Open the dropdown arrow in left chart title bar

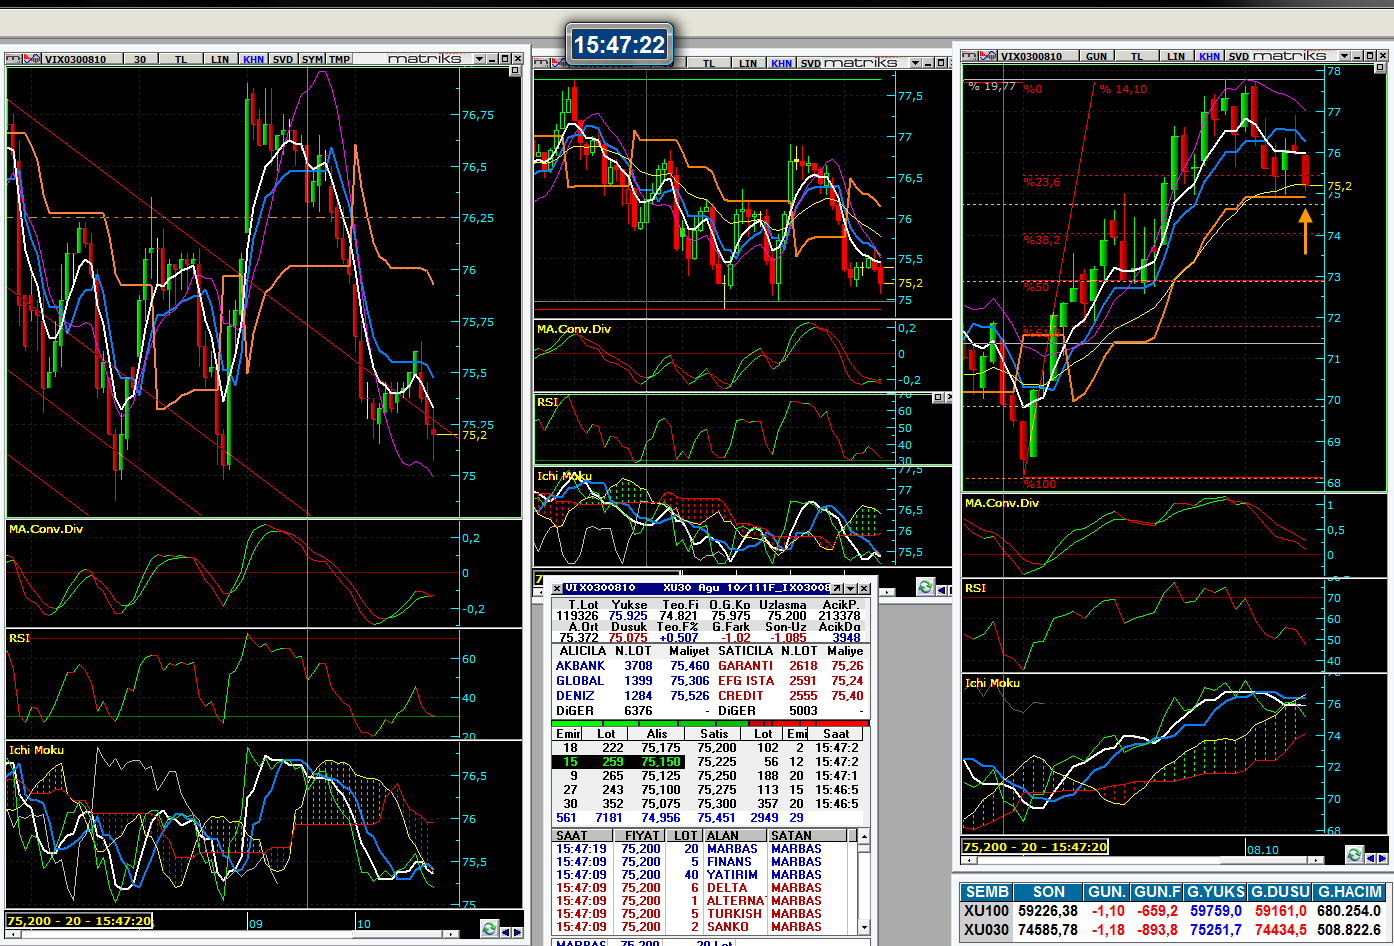coord(479,59)
